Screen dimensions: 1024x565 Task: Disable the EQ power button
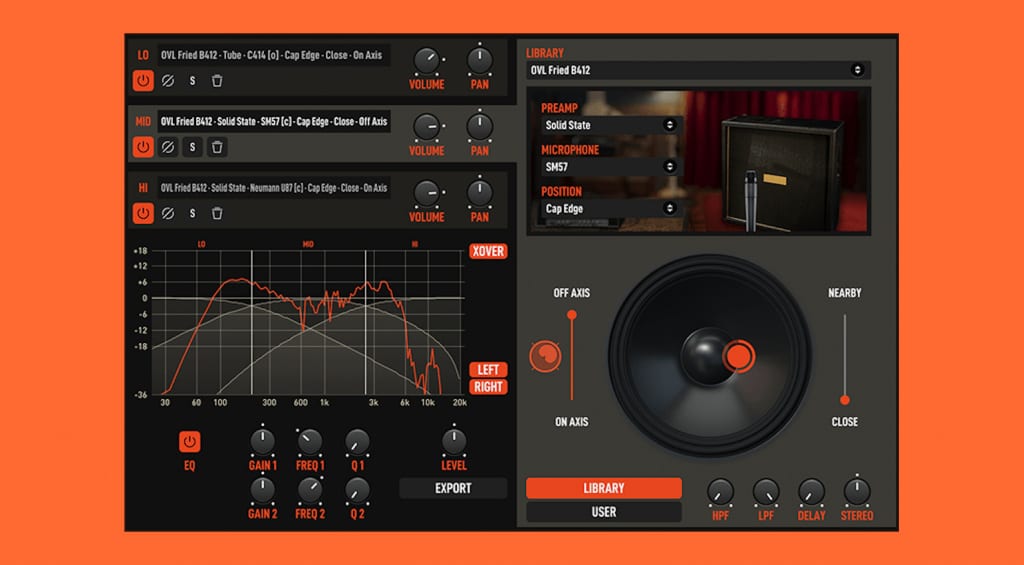click(190, 441)
